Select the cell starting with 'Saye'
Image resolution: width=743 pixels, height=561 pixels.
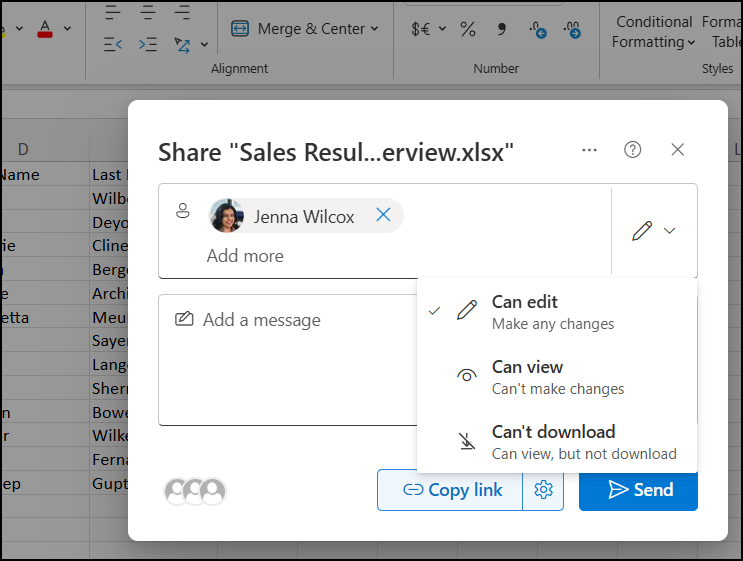tap(109, 341)
